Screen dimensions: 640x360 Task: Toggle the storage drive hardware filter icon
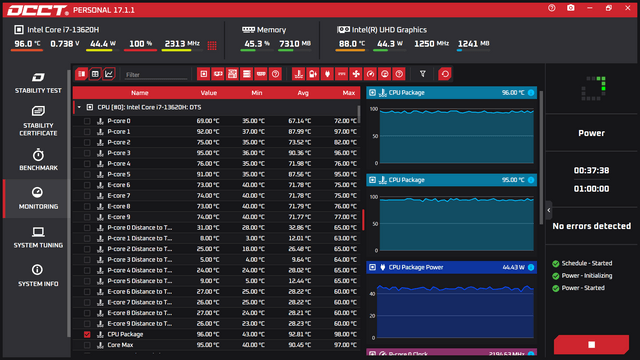[247, 74]
